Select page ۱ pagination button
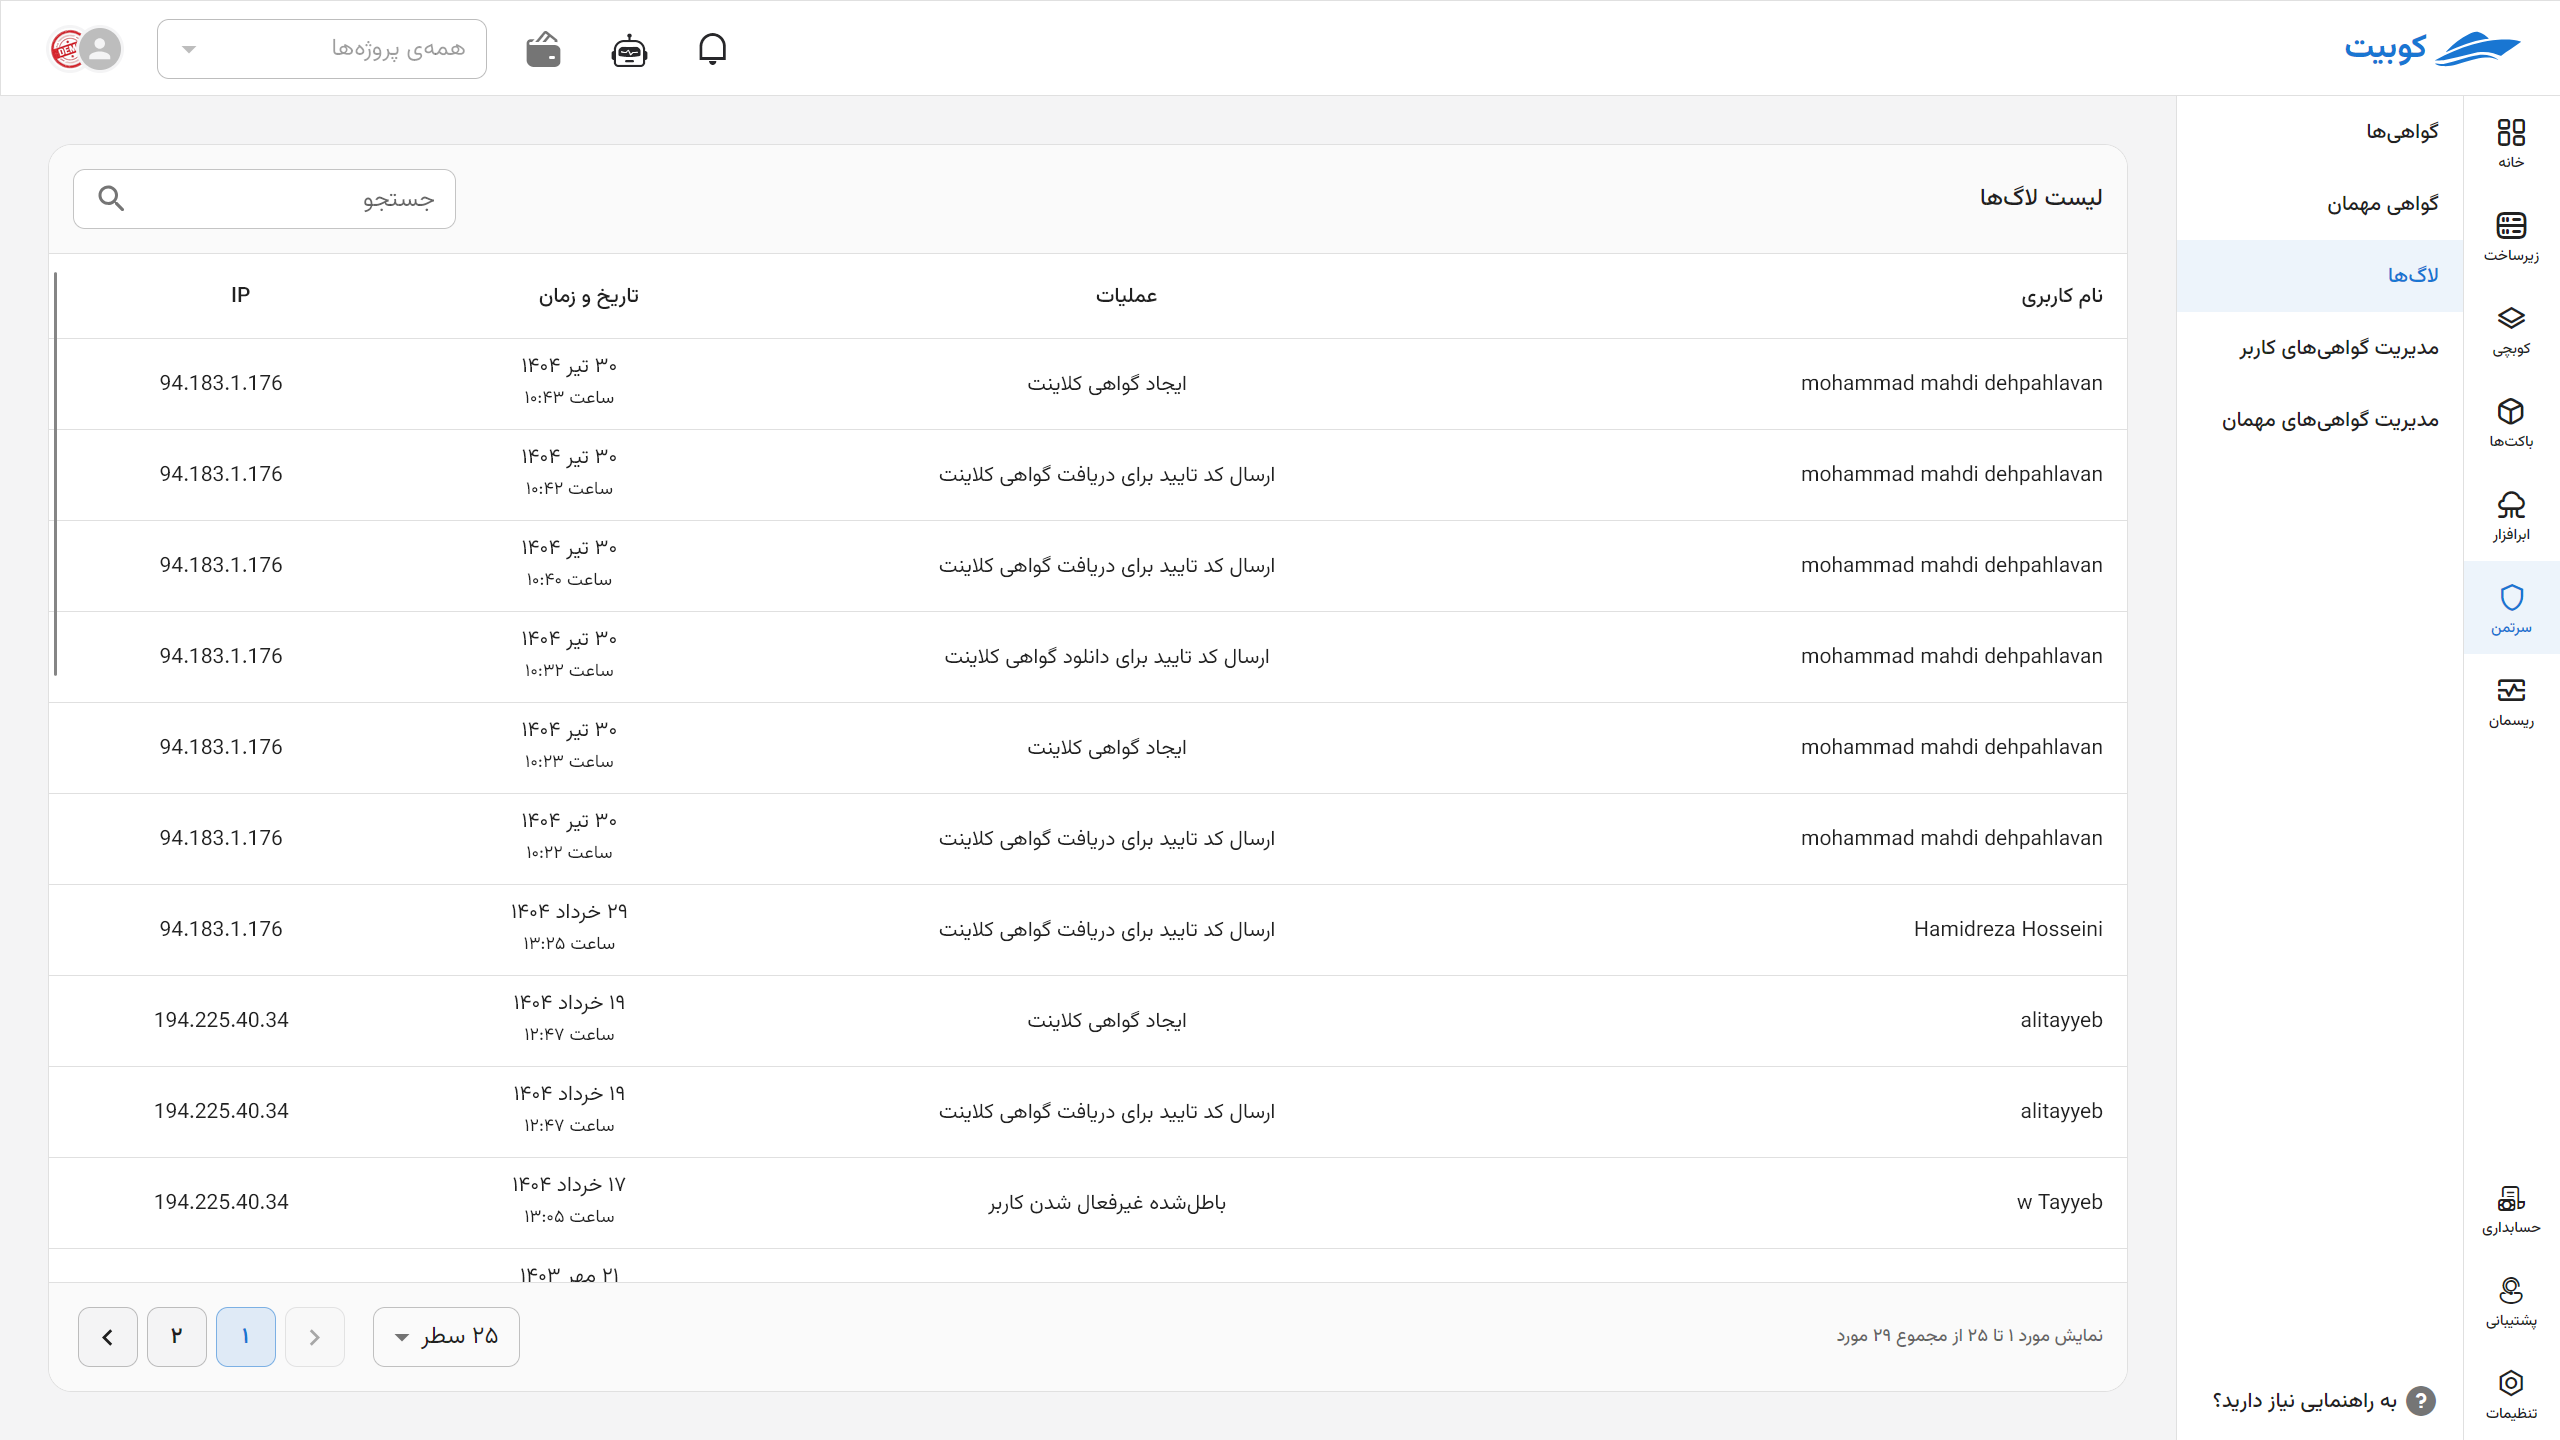The height and width of the screenshot is (1440, 2560). [x=246, y=1336]
